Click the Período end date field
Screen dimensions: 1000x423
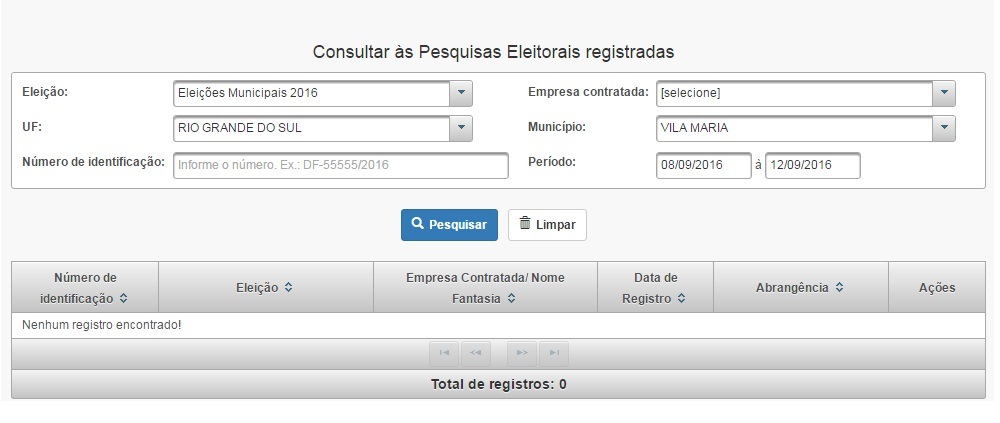coord(812,165)
